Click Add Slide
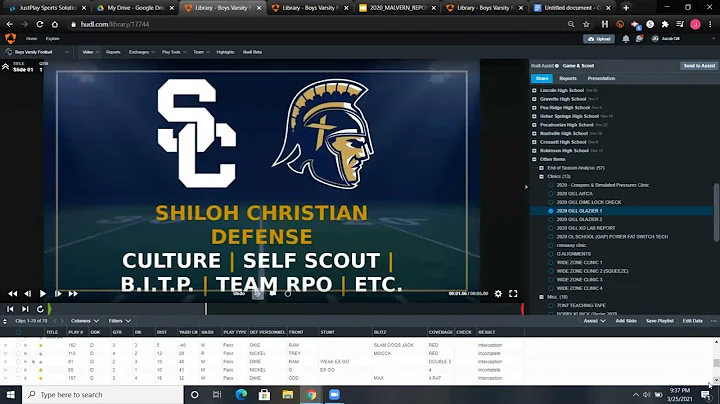The image size is (720, 404). point(626,321)
